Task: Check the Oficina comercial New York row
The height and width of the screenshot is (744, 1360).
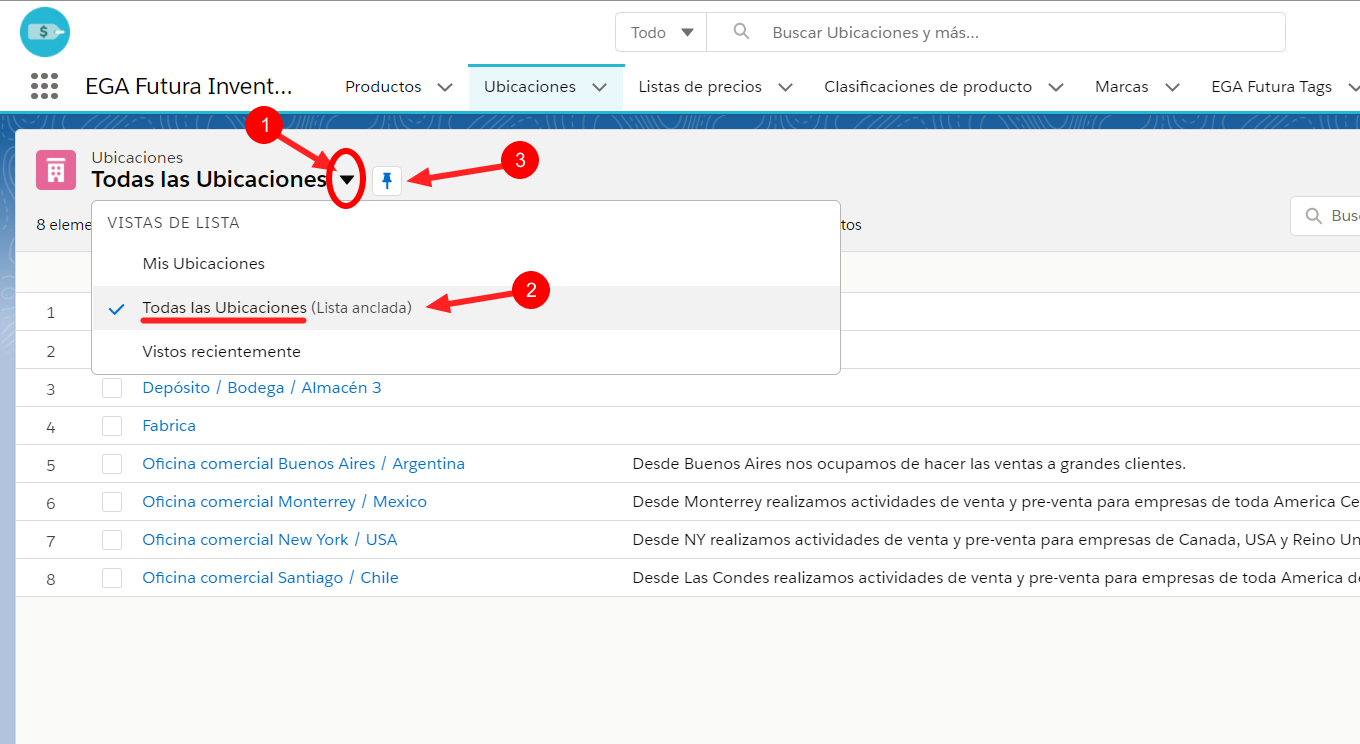Action: [112, 540]
